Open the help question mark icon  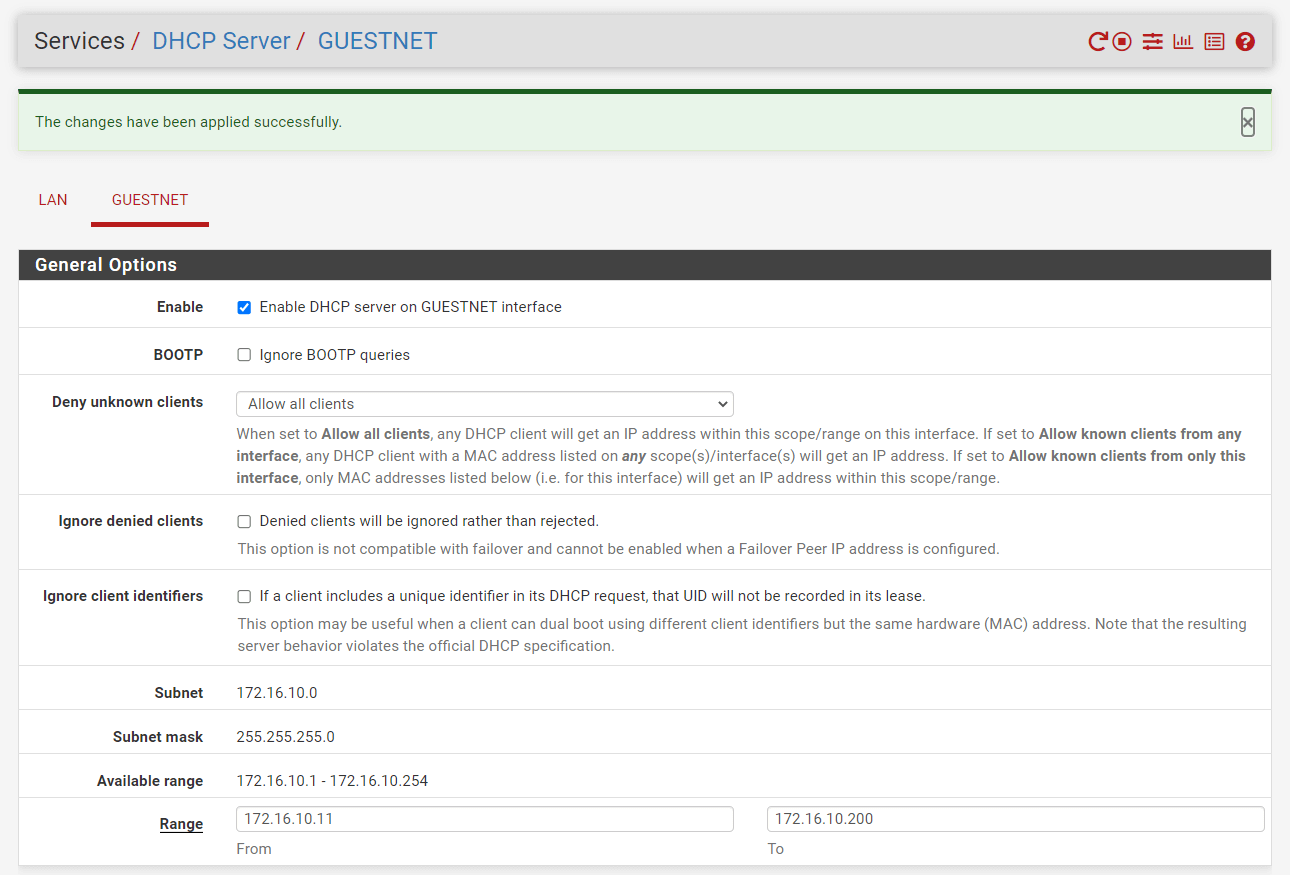click(x=1245, y=41)
